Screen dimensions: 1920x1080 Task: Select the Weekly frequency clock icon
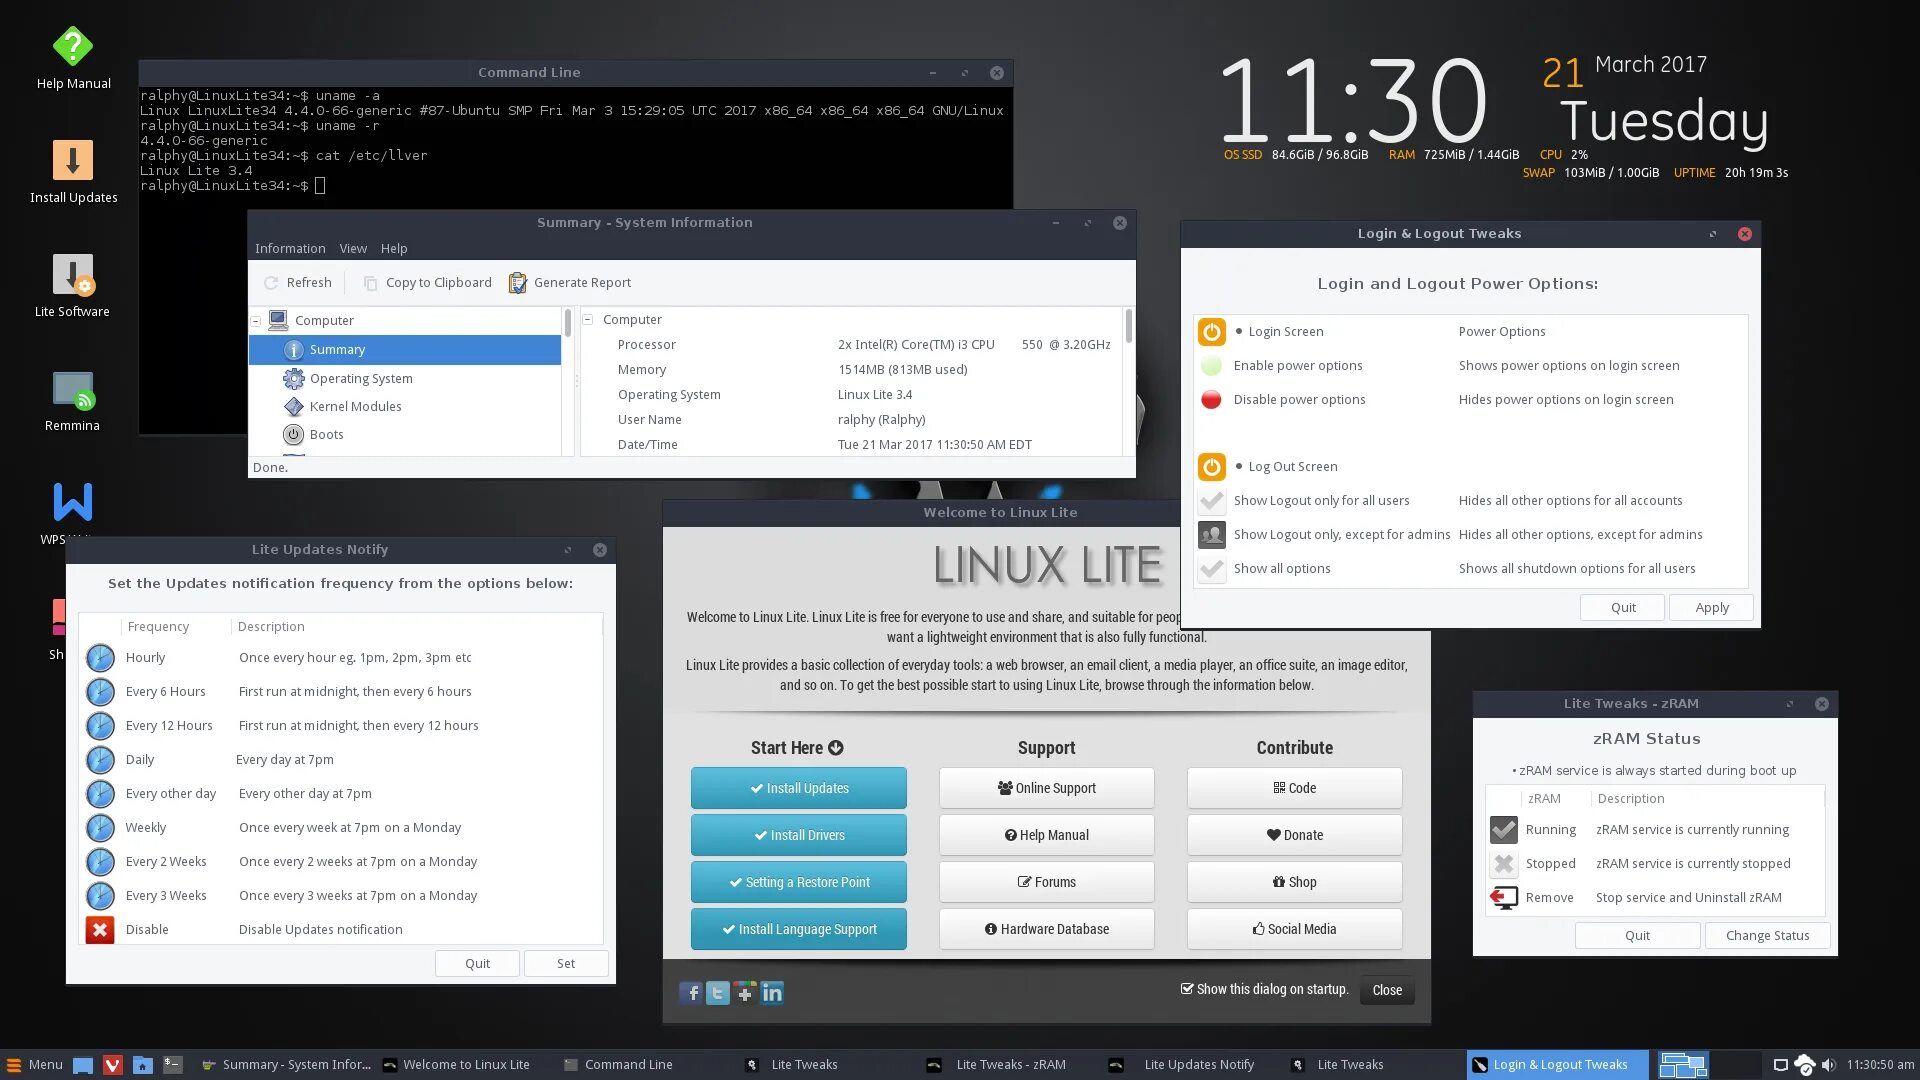(x=100, y=828)
